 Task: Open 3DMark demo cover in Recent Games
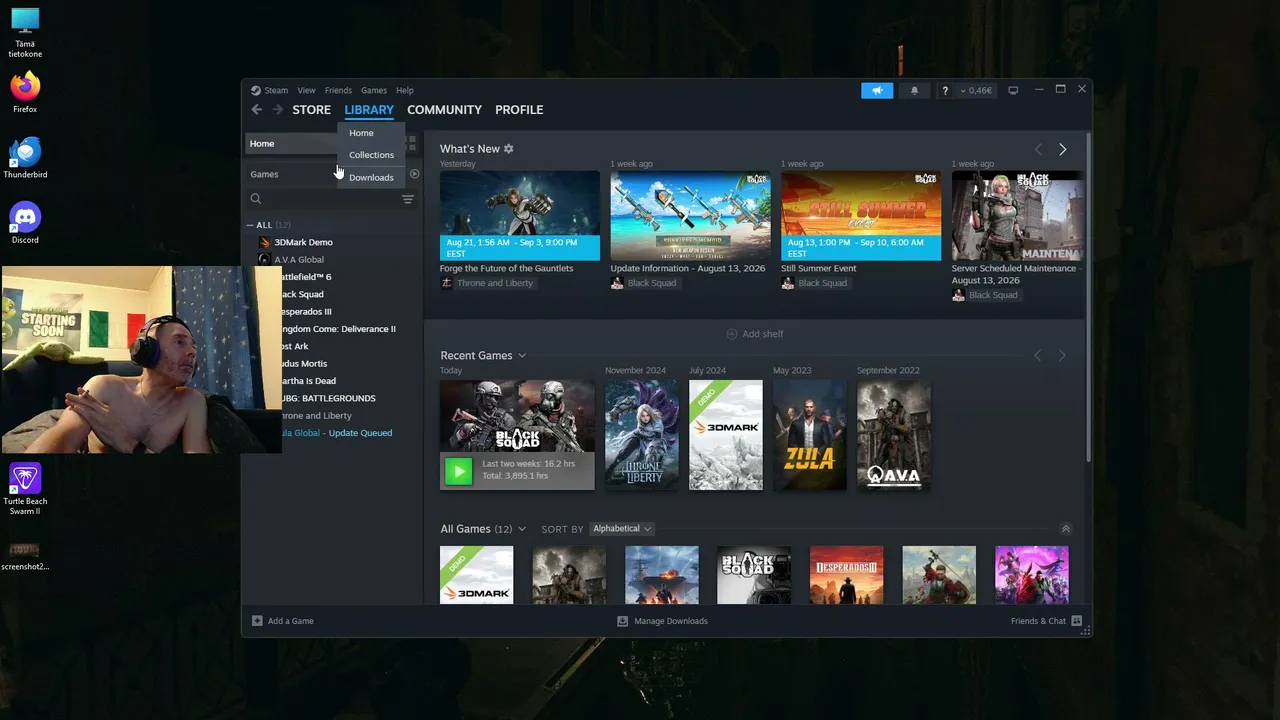726,435
